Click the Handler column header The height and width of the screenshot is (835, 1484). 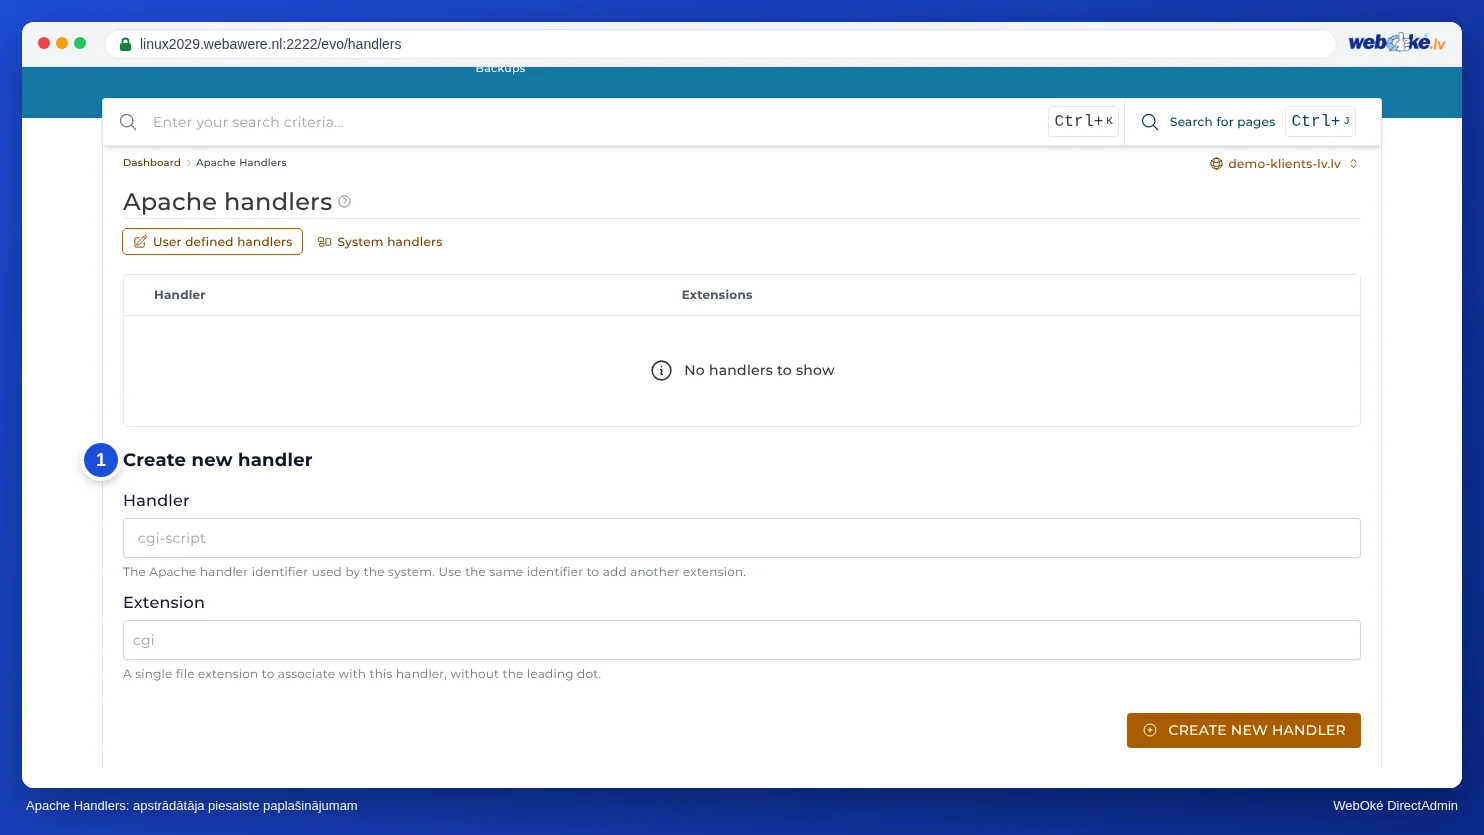click(x=180, y=295)
